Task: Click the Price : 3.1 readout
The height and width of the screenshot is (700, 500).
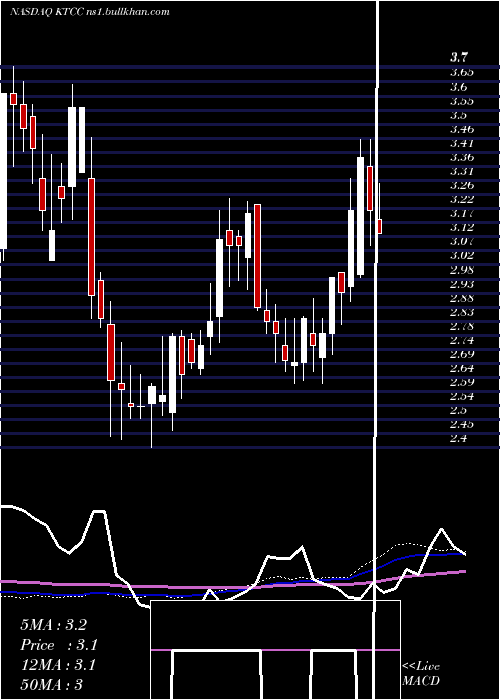Action: point(59,645)
